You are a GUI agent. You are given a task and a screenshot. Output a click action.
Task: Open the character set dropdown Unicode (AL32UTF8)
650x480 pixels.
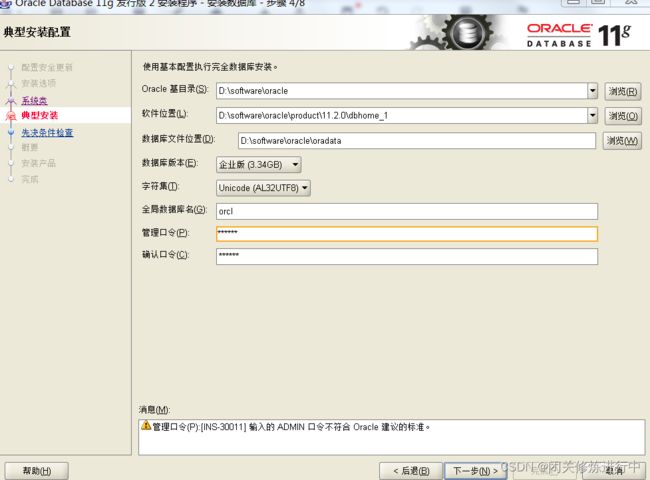[263, 188]
